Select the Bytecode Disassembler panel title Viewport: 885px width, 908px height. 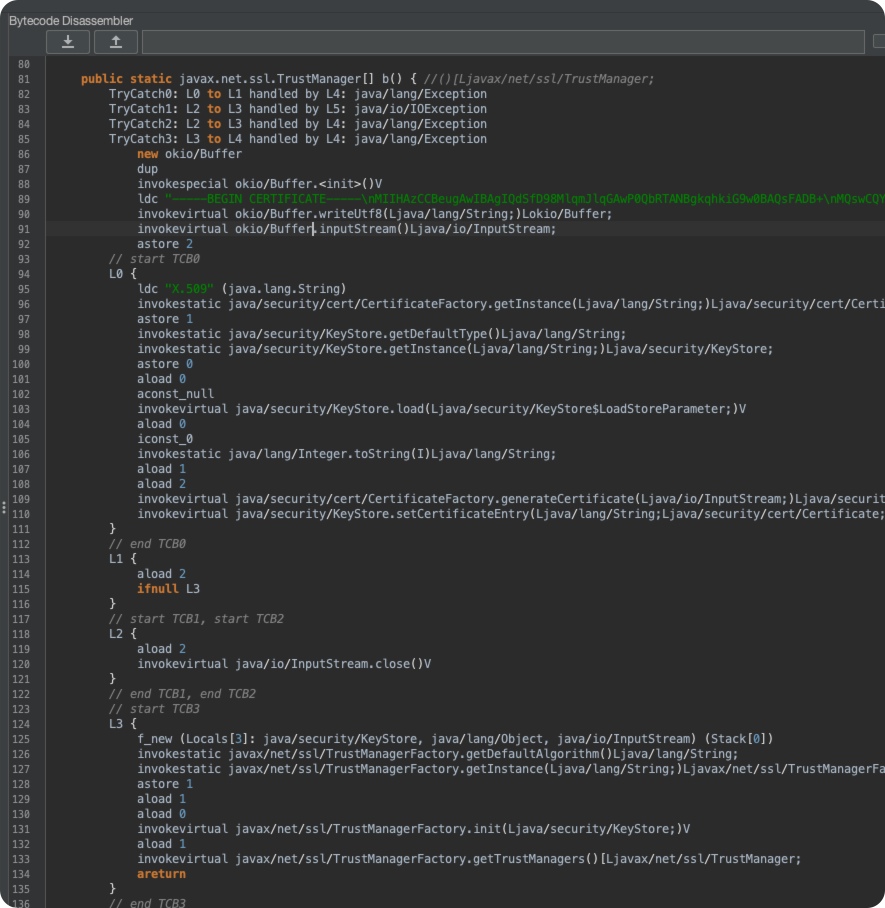[71, 20]
